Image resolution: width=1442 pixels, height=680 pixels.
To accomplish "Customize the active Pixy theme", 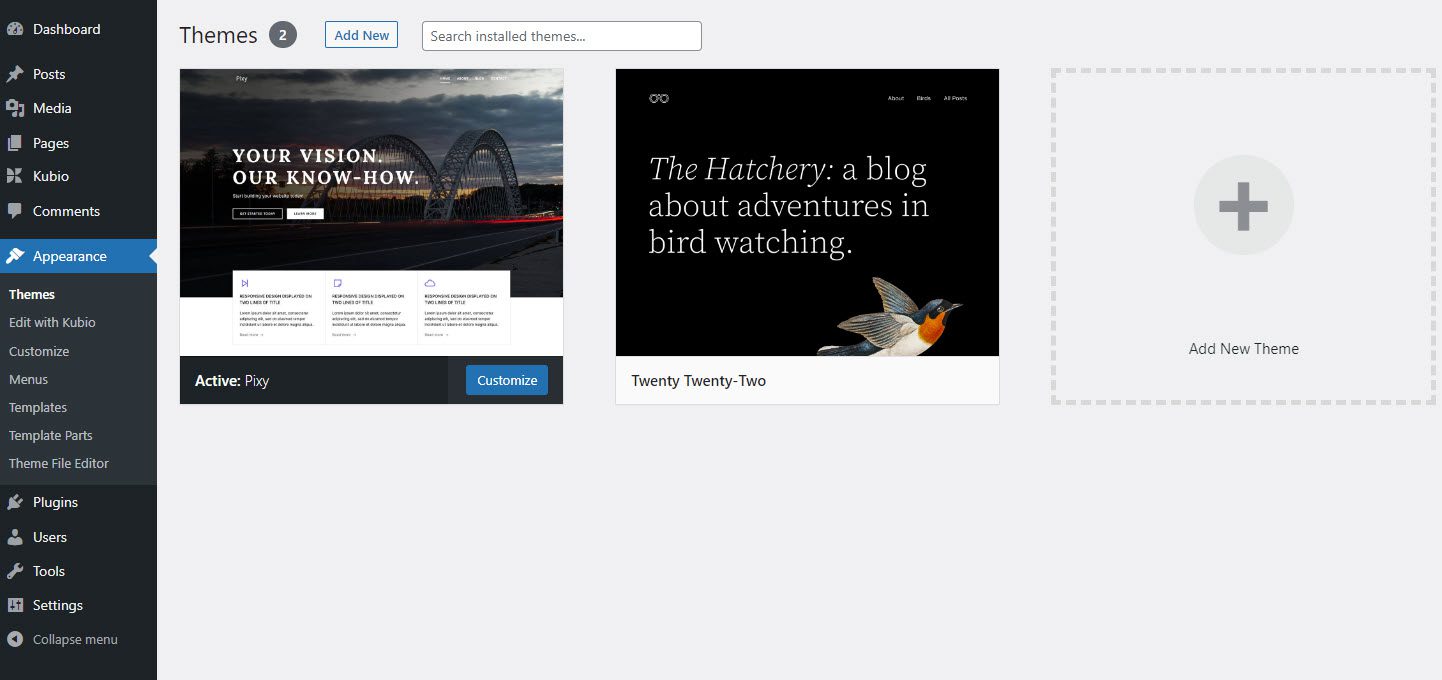I will coord(506,379).
